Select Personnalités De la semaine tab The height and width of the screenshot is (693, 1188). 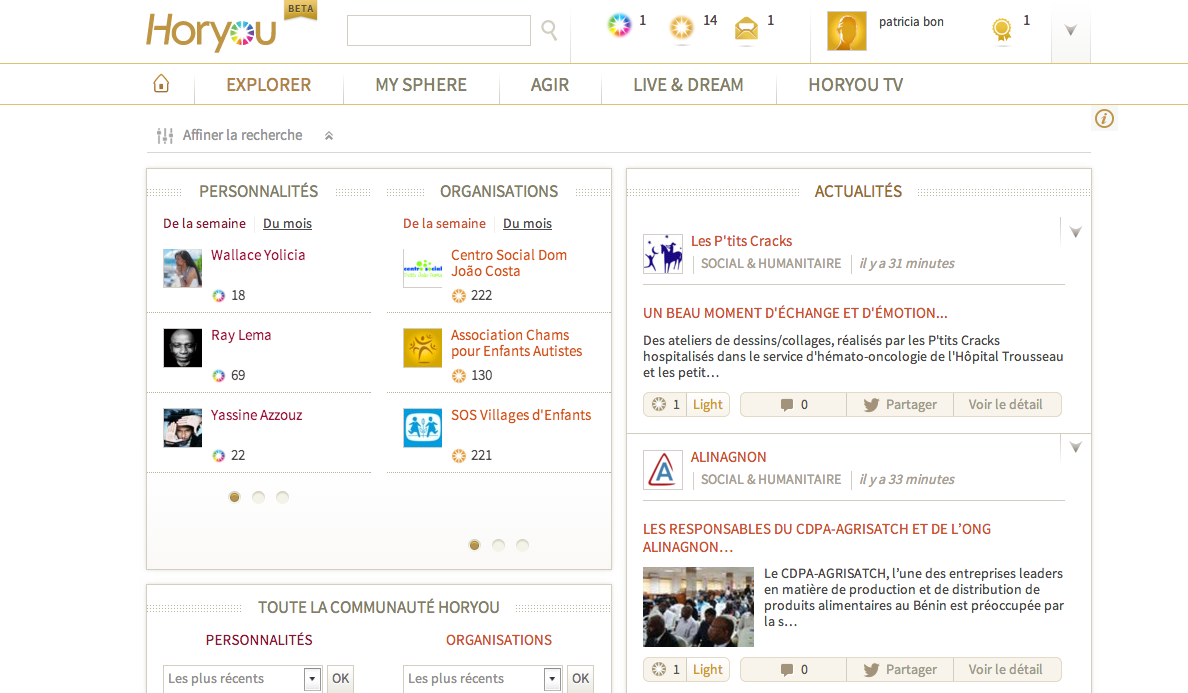point(204,223)
